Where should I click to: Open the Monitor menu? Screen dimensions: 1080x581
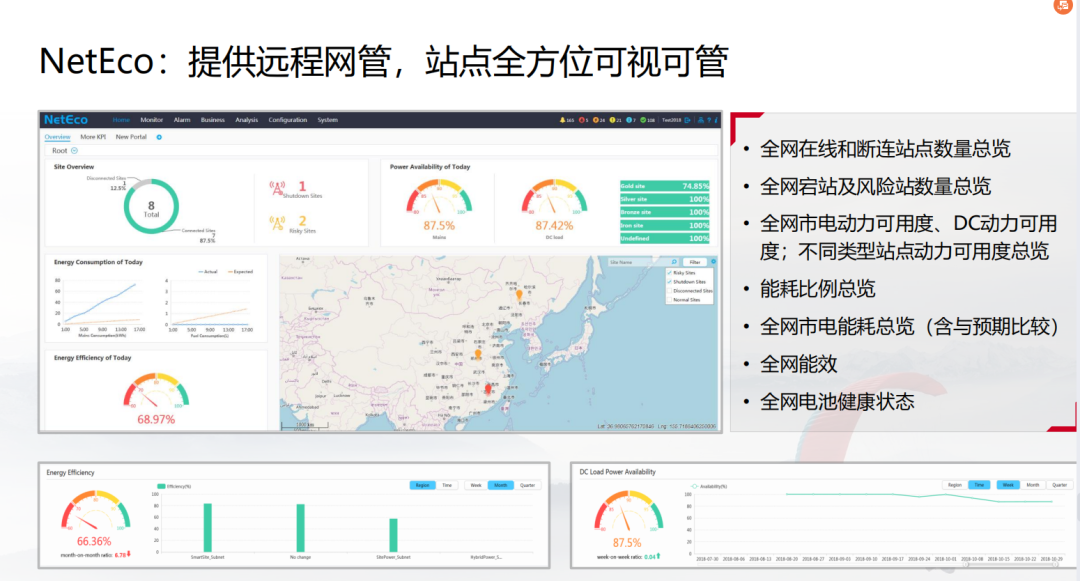[x=152, y=120]
